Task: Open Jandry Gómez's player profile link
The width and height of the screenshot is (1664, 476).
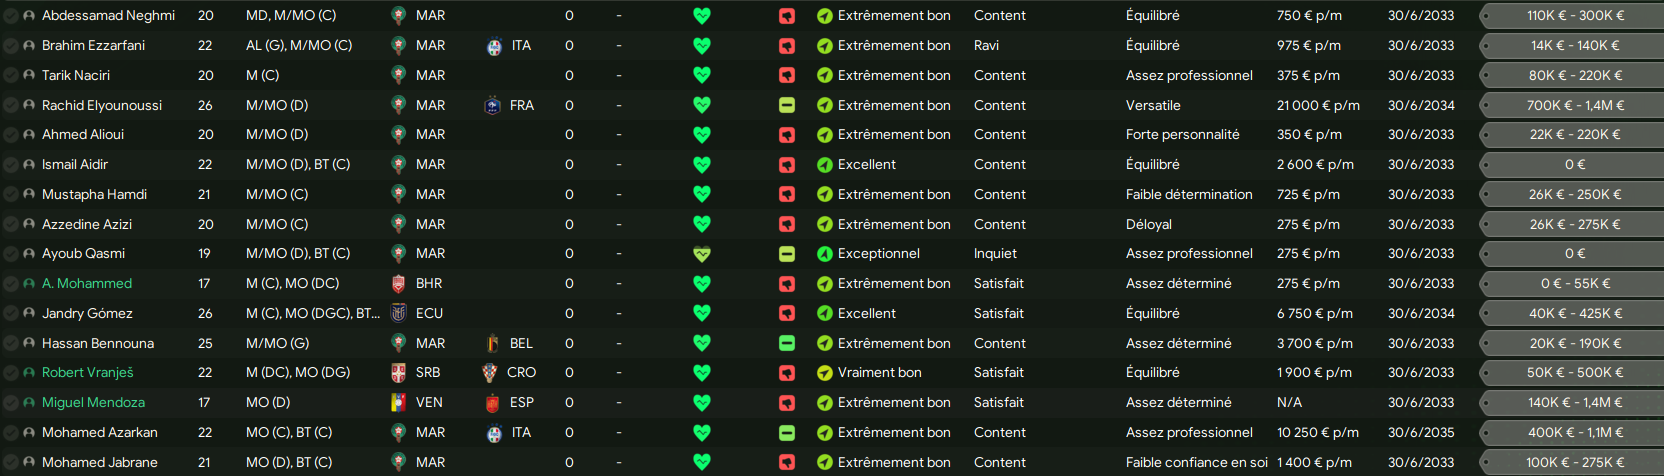Action: [87, 313]
